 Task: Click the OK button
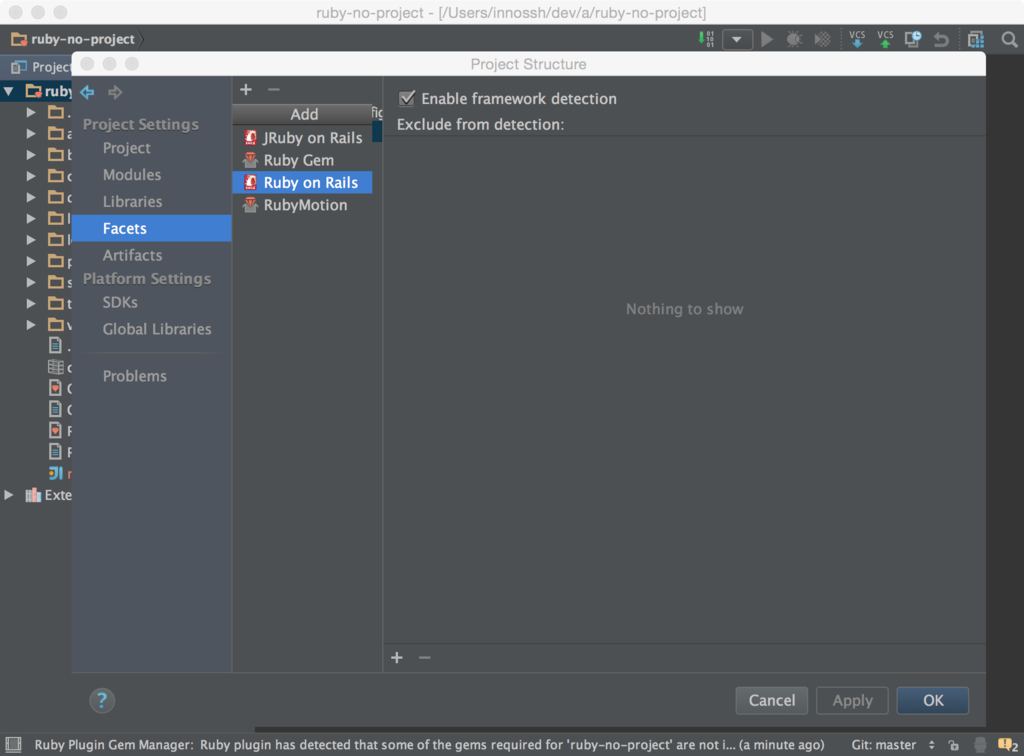coord(933,701)
